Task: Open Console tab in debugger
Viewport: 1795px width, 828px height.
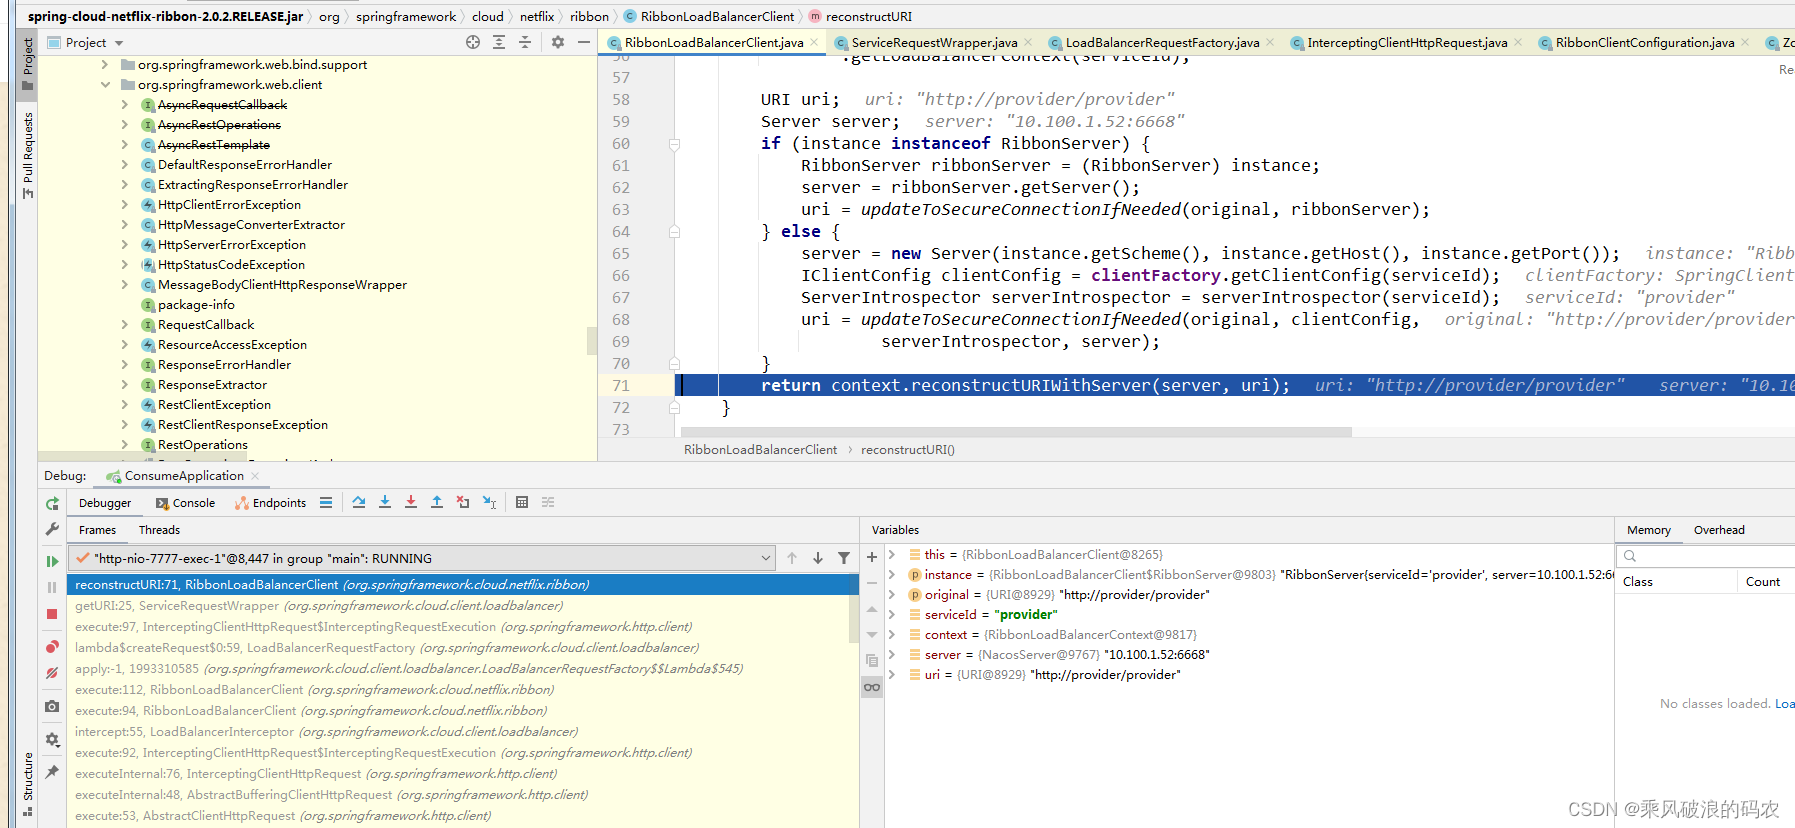Action: (x=186, y=503)
